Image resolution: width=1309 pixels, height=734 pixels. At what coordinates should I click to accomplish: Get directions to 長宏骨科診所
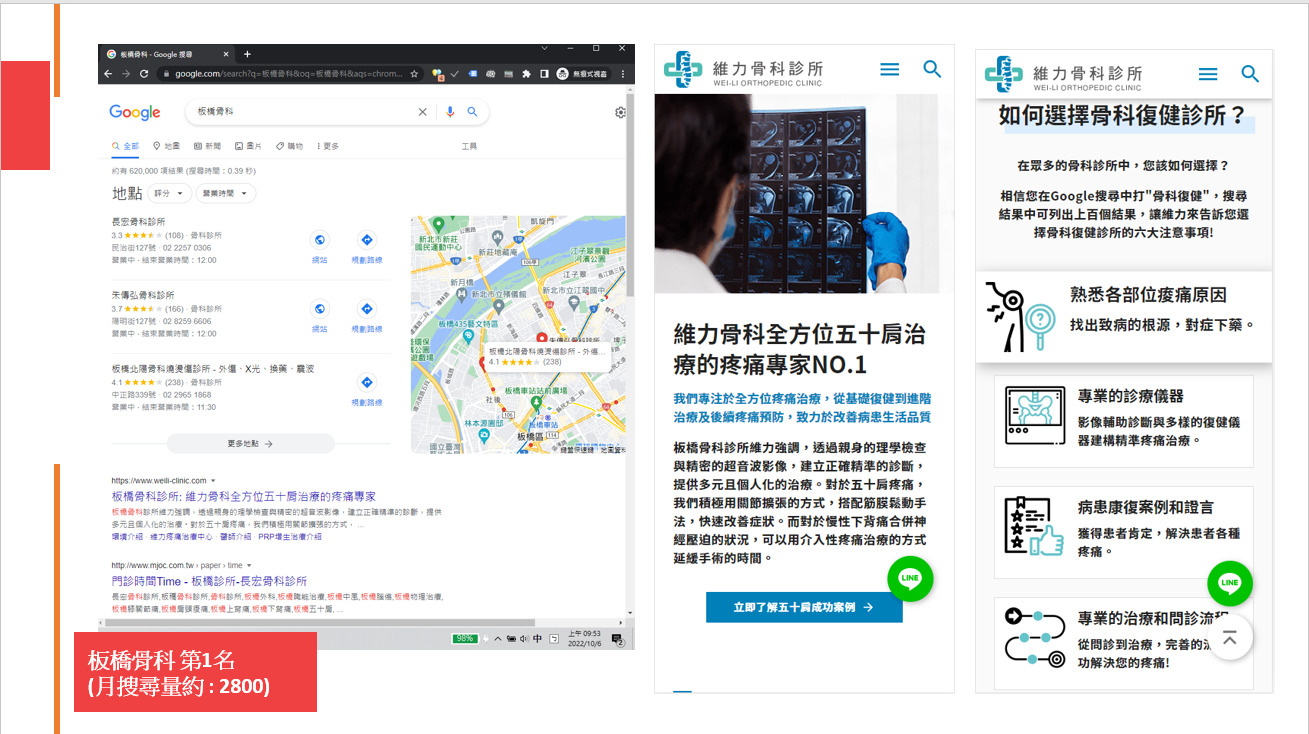click(x=366, y=240)
